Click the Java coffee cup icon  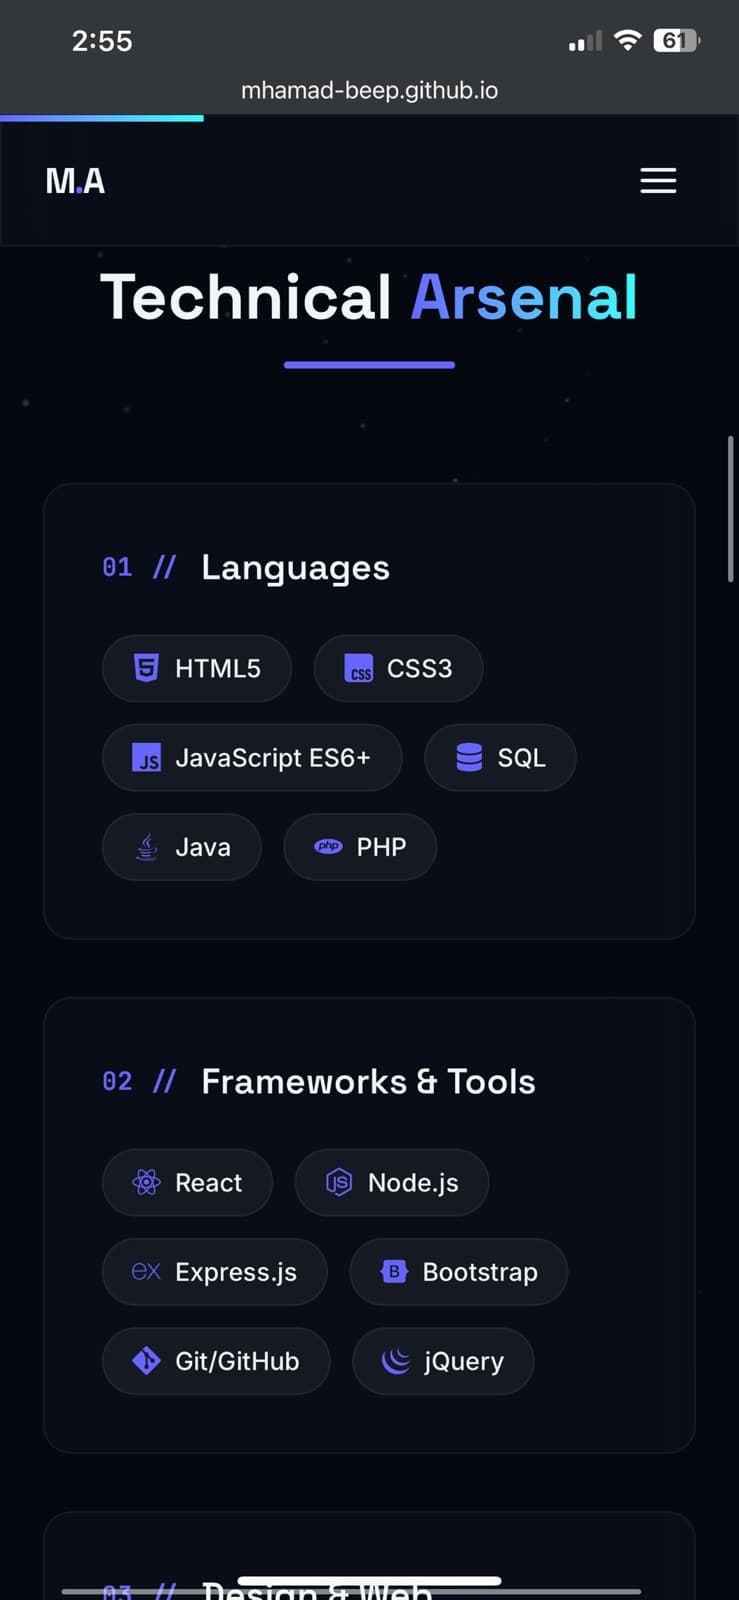[147, 847]
